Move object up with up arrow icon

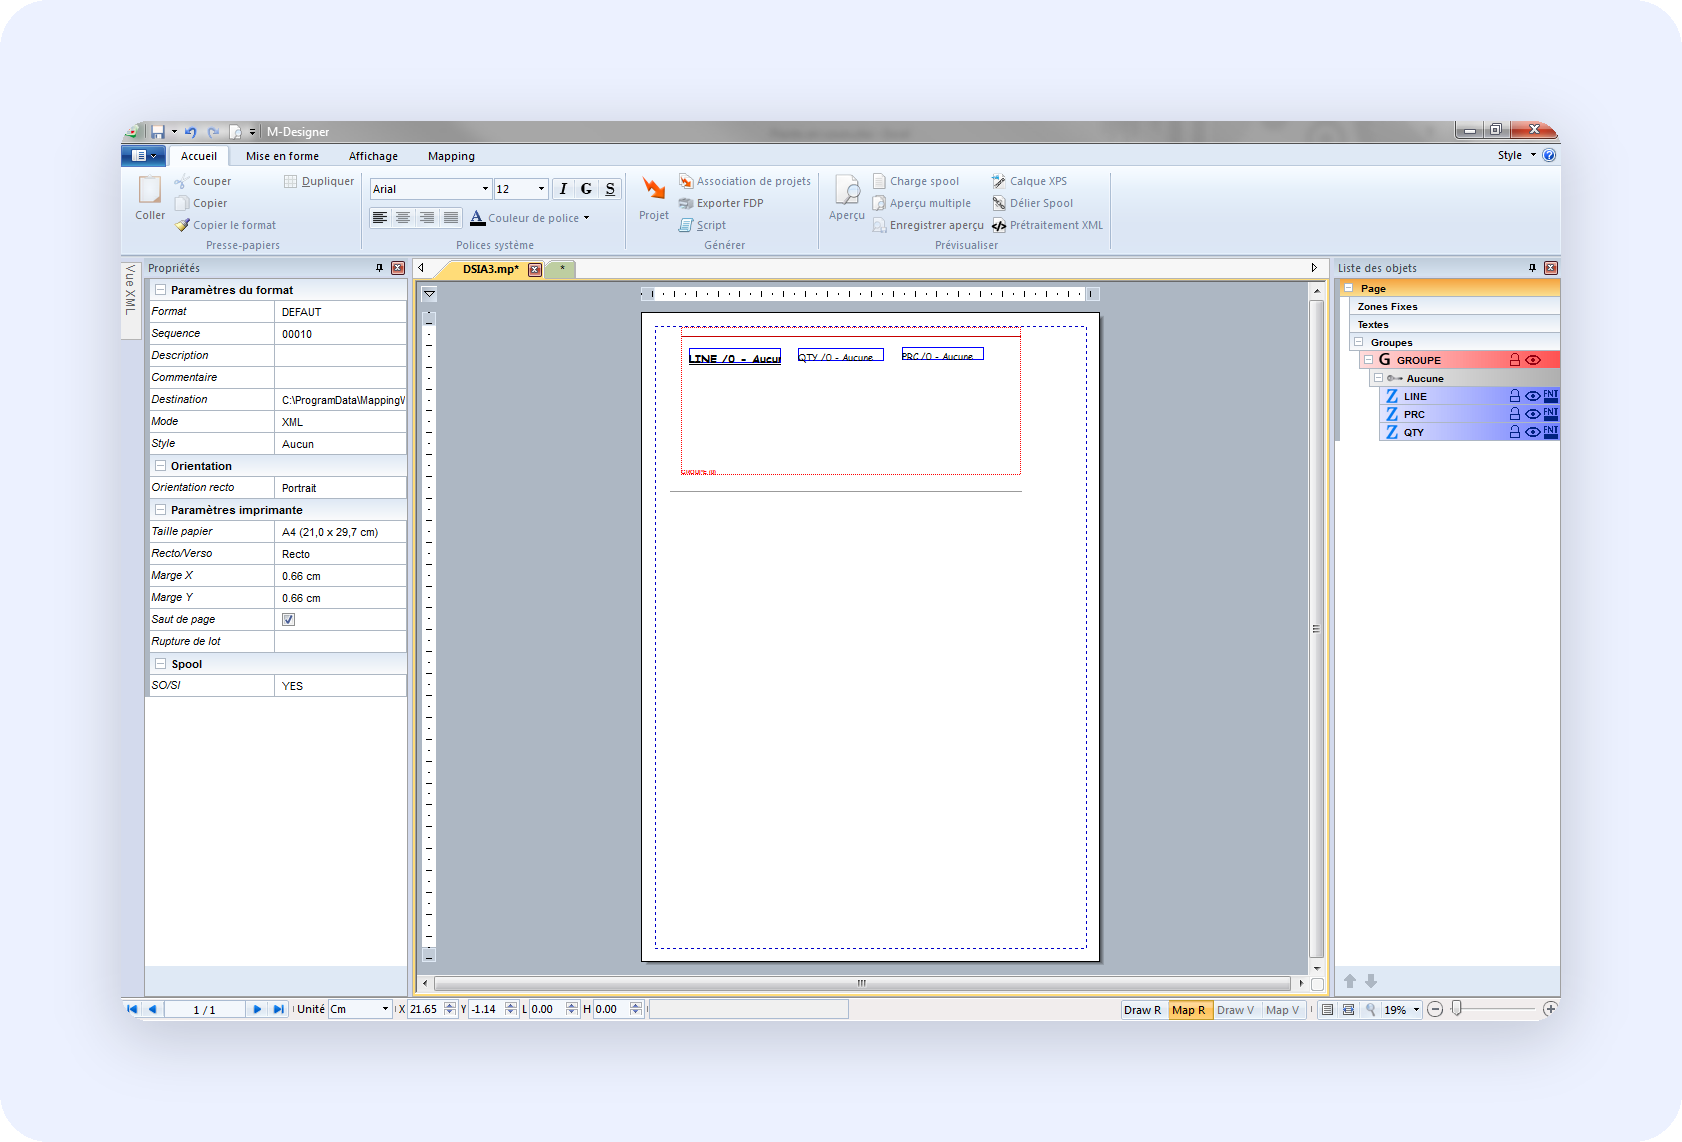pos(1350,981)
